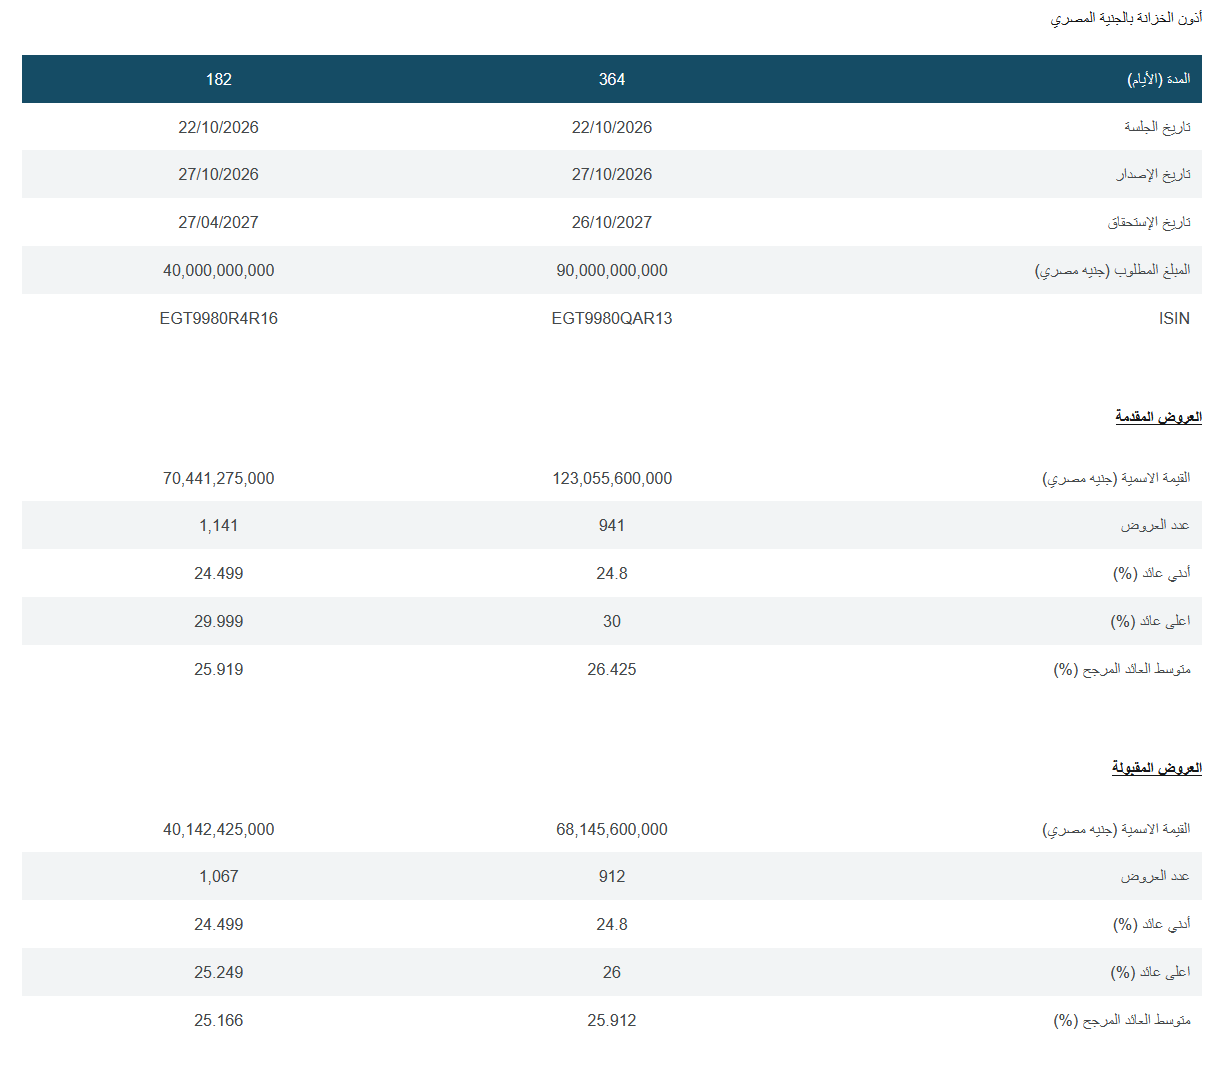Image resolution: width=1217 pixels, height=1078 pixels.
Task: Click the accepted average yield 25.166
Action: coord(219,1021)
